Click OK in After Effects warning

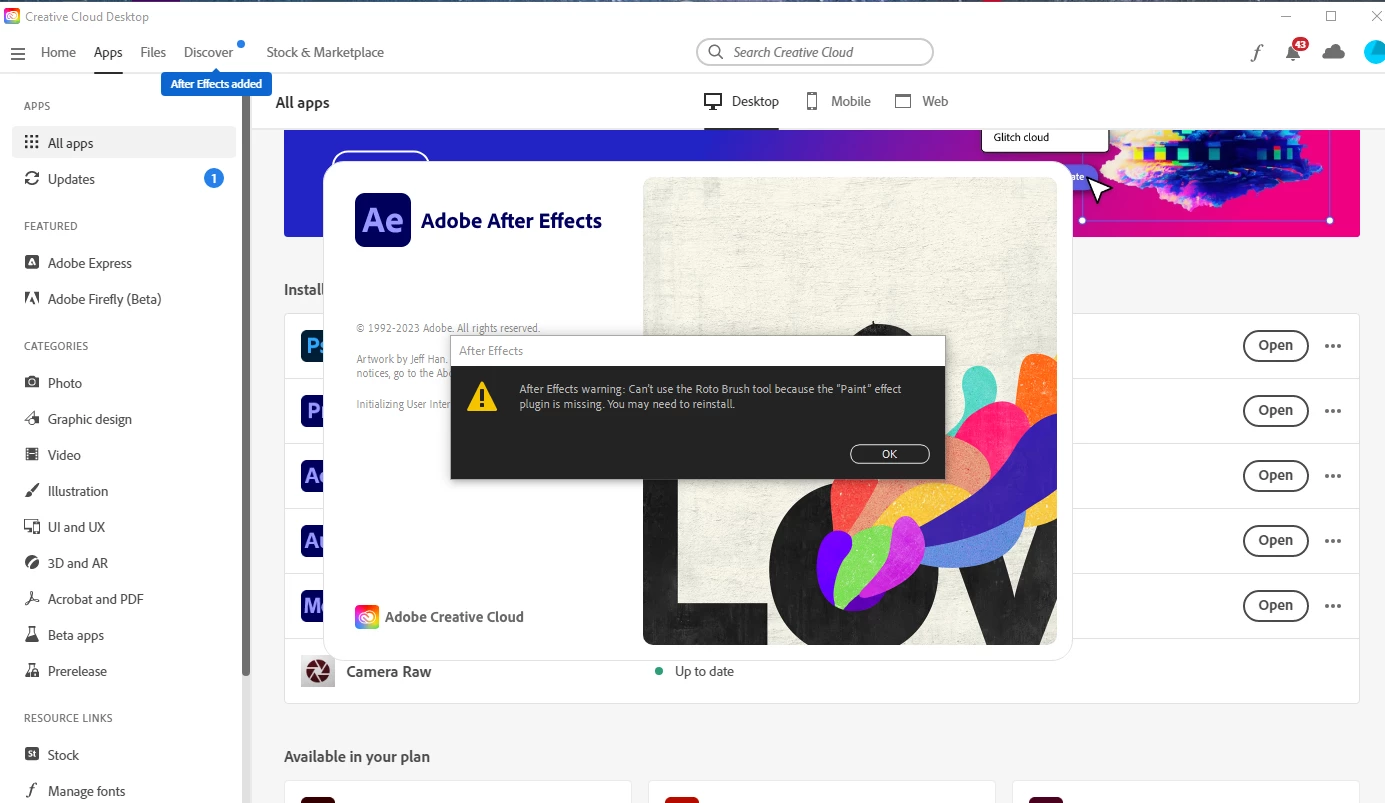(x=890, y=454)
